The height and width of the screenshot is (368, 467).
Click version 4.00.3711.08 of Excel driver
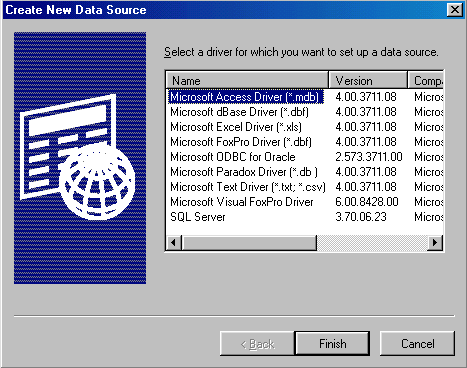[366, 127]
